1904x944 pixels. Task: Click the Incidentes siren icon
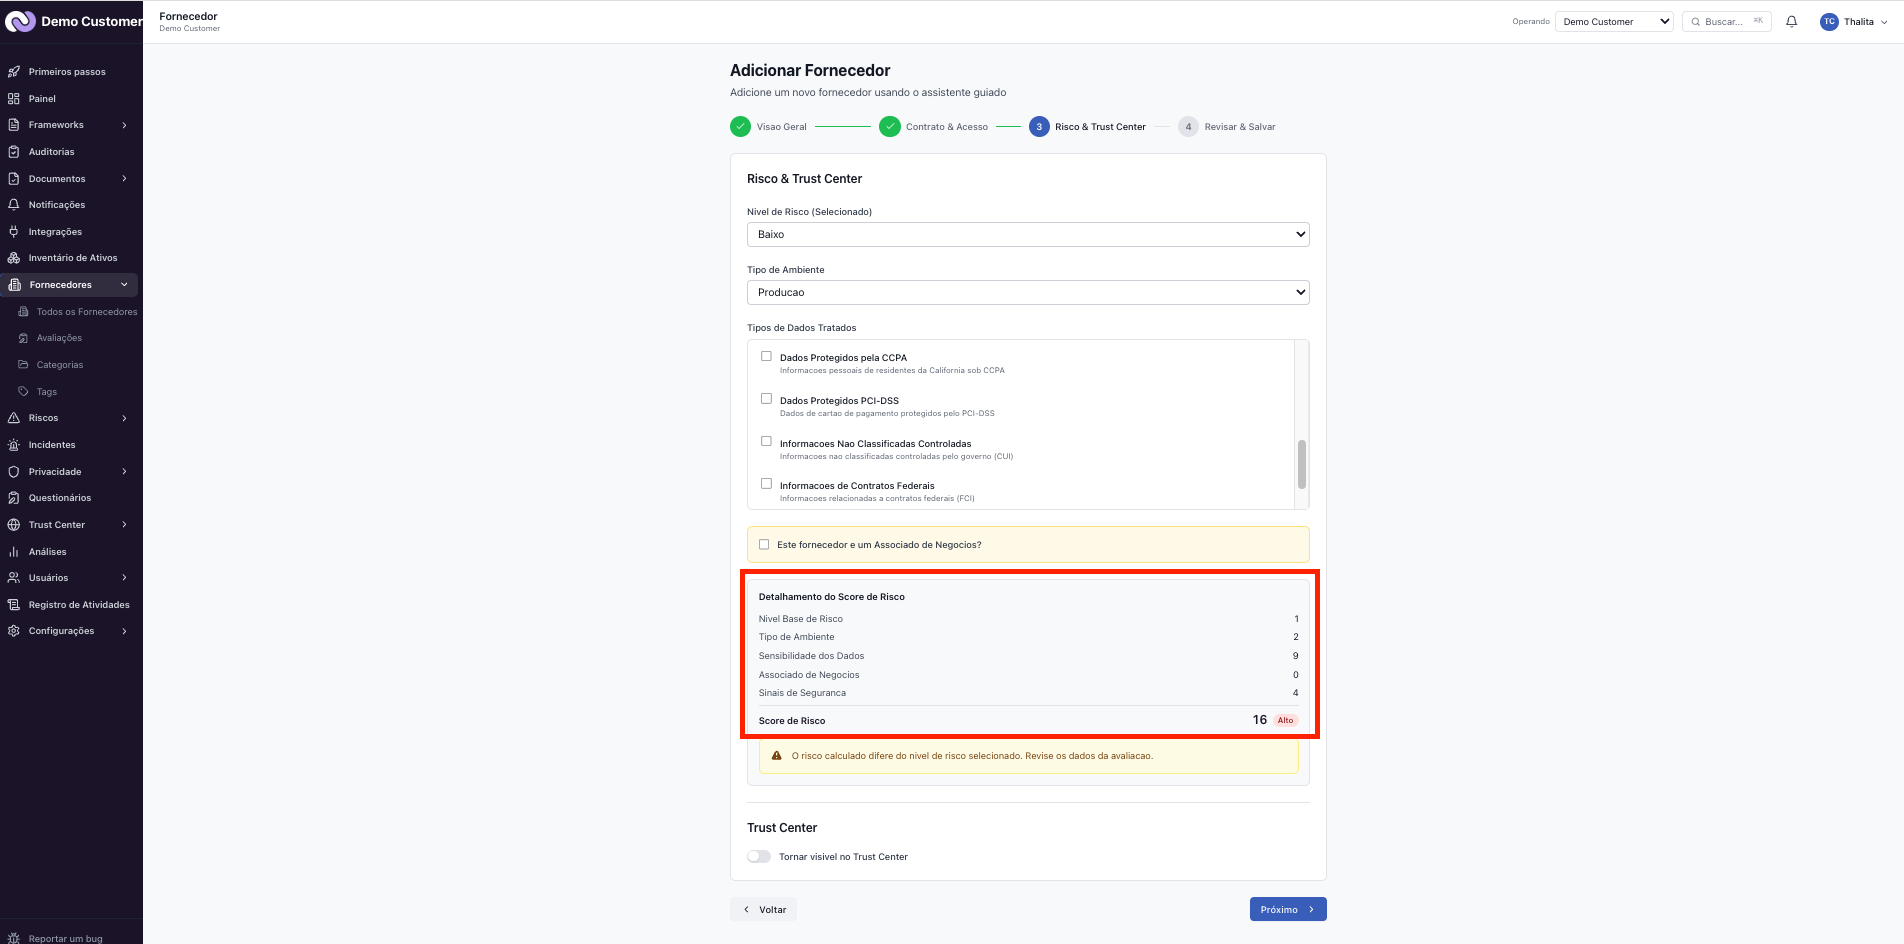tap(14, 445)
